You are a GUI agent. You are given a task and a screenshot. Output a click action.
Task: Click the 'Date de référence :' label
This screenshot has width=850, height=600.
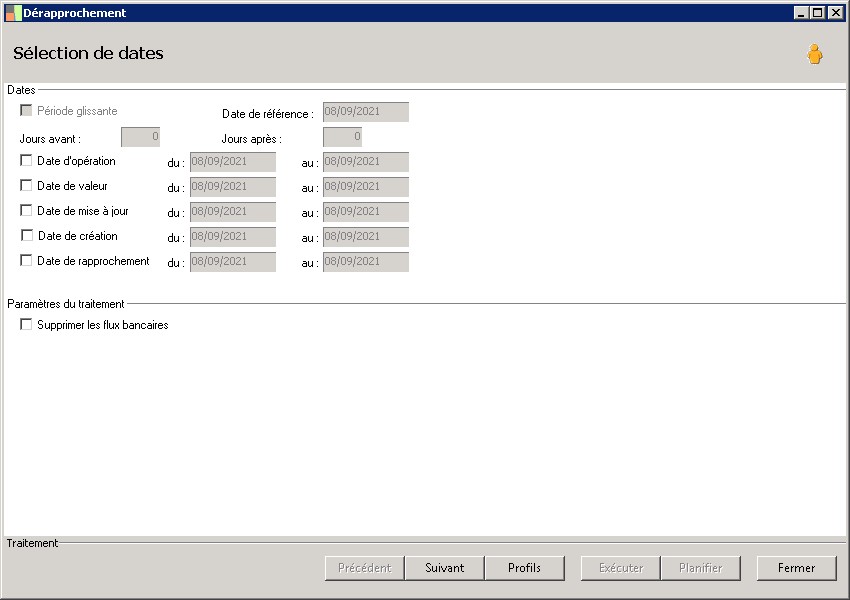click(268, 114)
